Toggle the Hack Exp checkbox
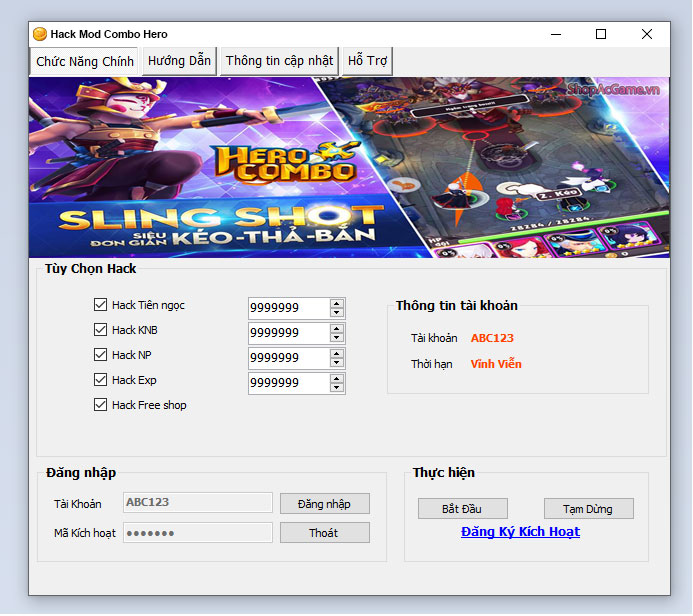This screenshot has width=693, height=616. pyautogui.click(x=100, y=380)
